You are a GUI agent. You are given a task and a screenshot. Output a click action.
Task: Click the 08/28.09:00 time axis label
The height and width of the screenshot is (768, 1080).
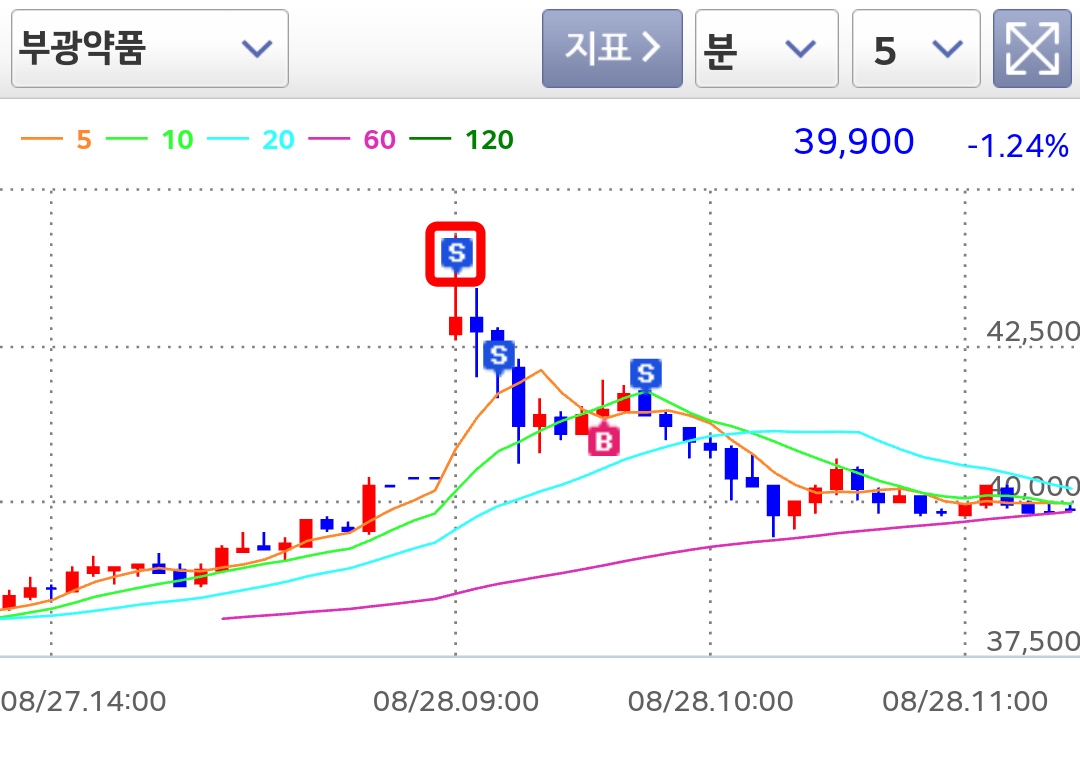coord(455,701)
